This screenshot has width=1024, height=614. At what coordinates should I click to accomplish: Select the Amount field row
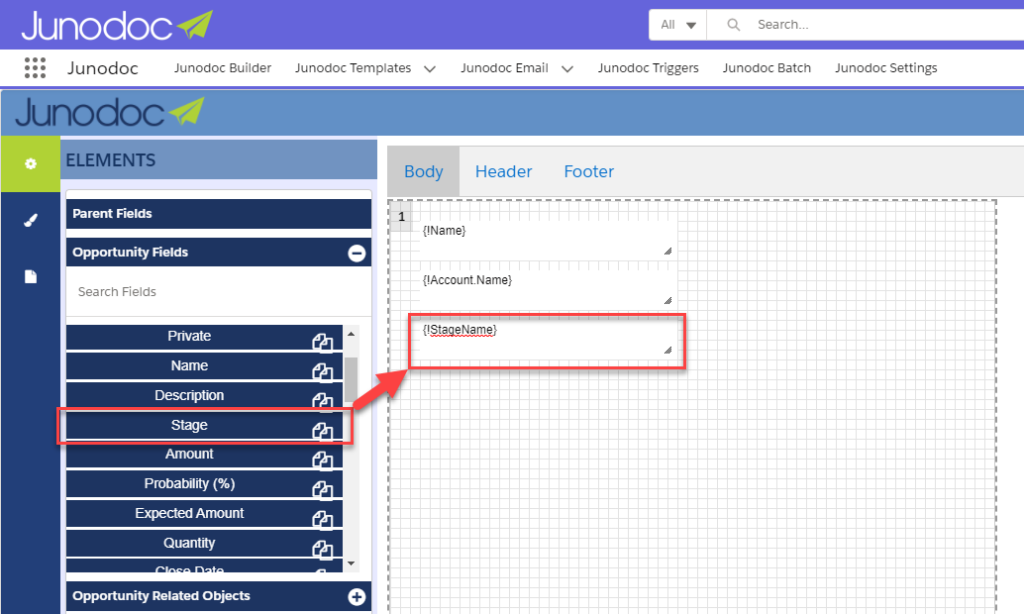coord(204,455)
